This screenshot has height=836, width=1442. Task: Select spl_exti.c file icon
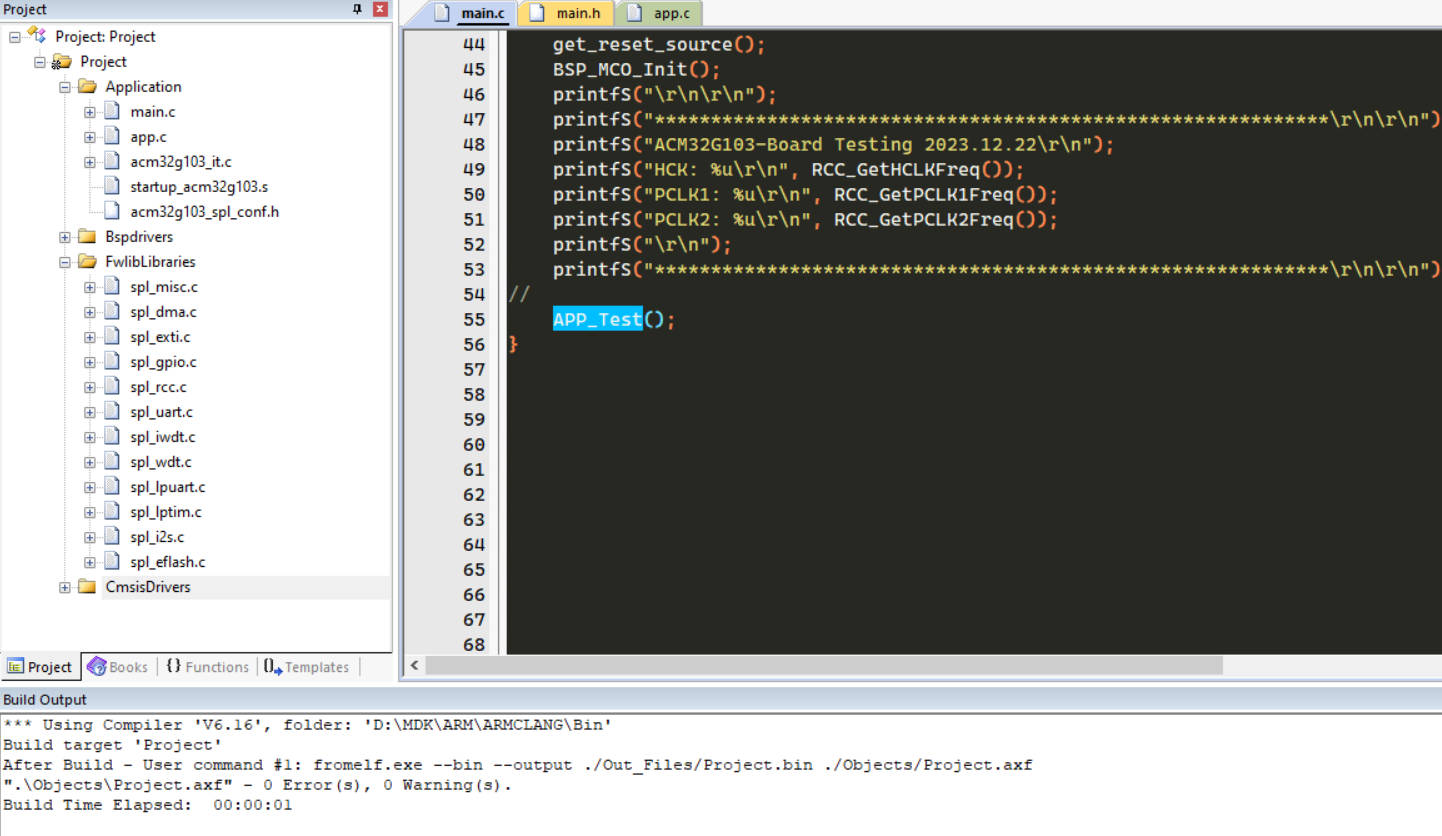click(112, 337)
